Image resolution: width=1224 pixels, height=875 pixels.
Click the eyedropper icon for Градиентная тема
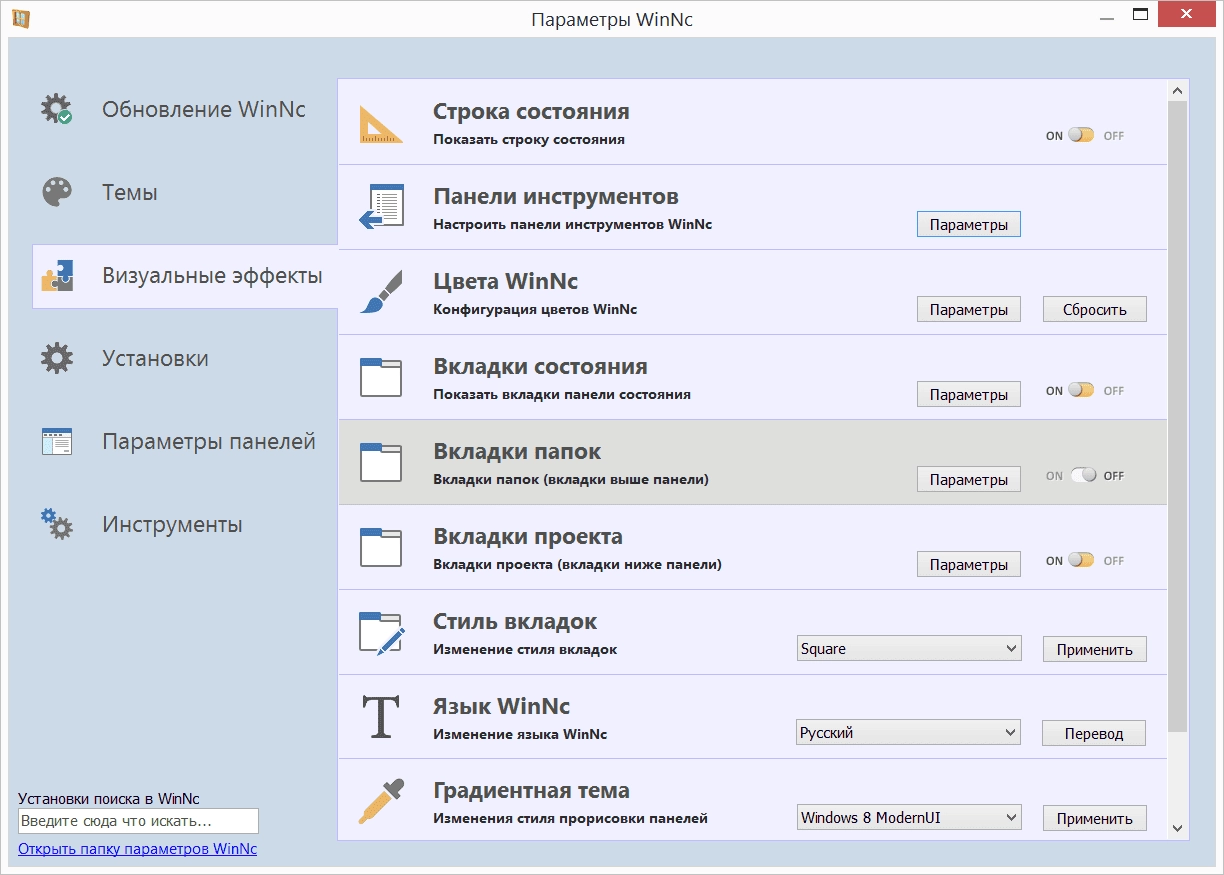(x=381, y=802)
